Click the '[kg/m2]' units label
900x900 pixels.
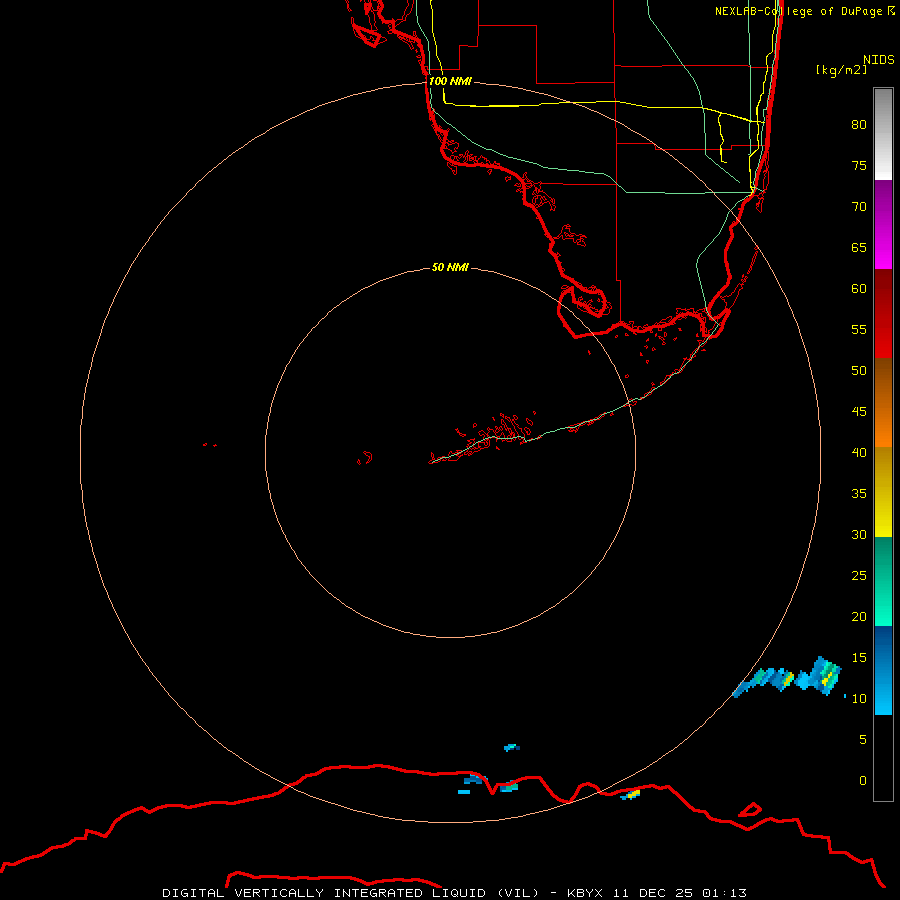tap(842, 70)
